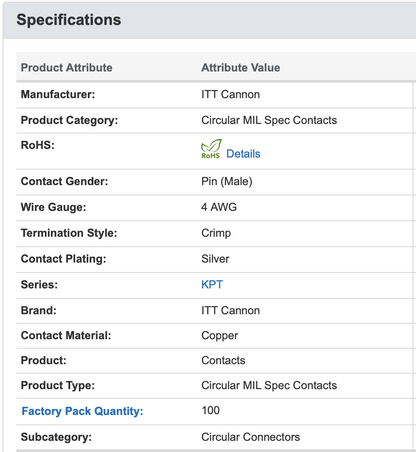Click the Copper contact material value
416x452 pixels.
[219, 335]
